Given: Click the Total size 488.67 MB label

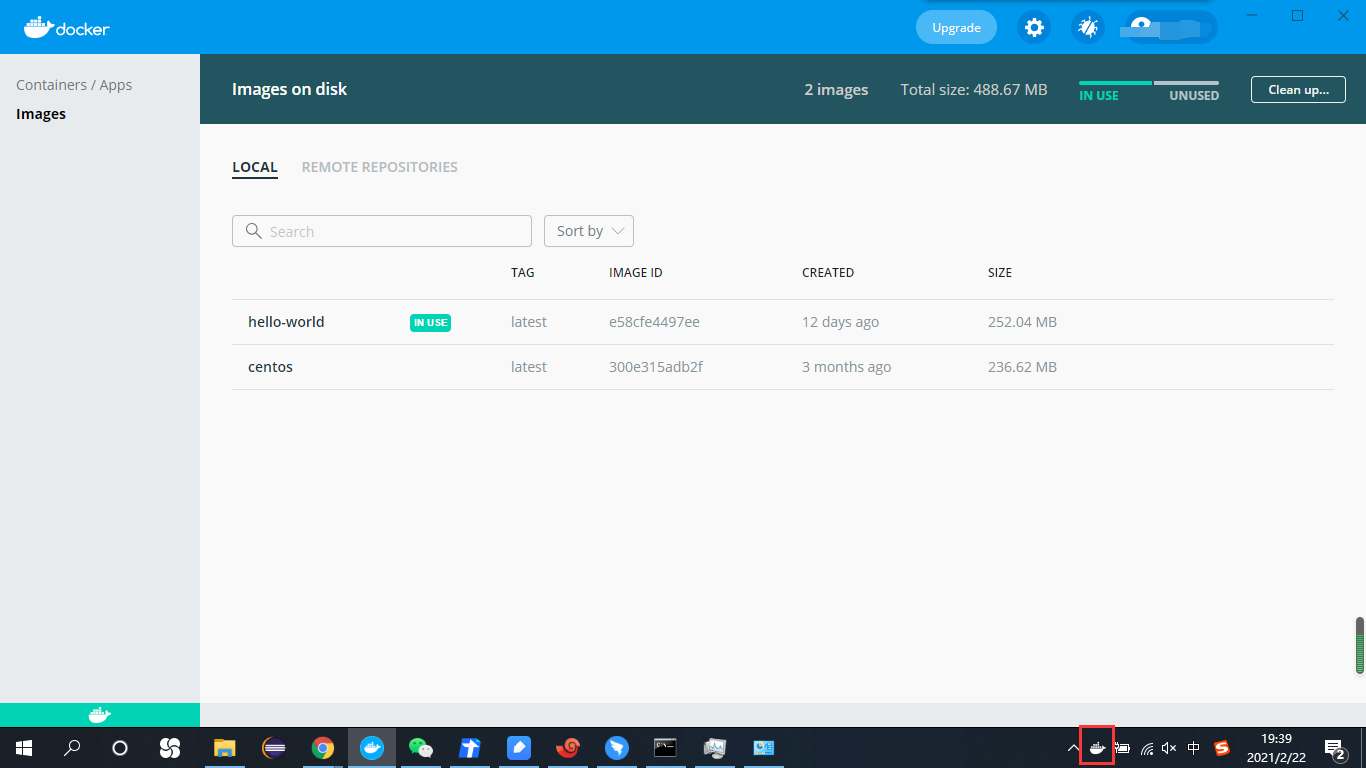Looking at the screenshot, I should click(974, 89).
